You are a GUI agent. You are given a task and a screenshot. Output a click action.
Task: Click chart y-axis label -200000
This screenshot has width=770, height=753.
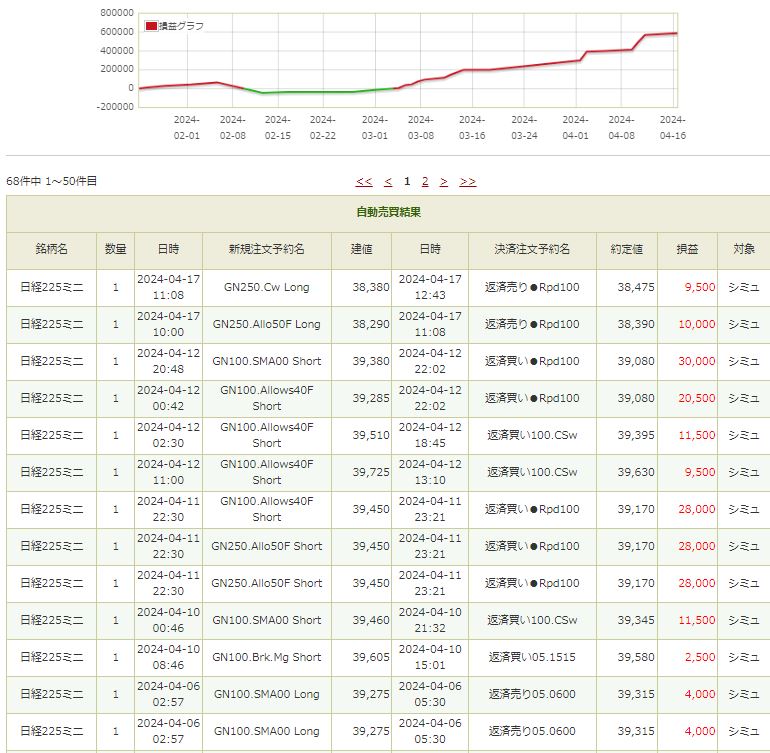tap(115, 107)
